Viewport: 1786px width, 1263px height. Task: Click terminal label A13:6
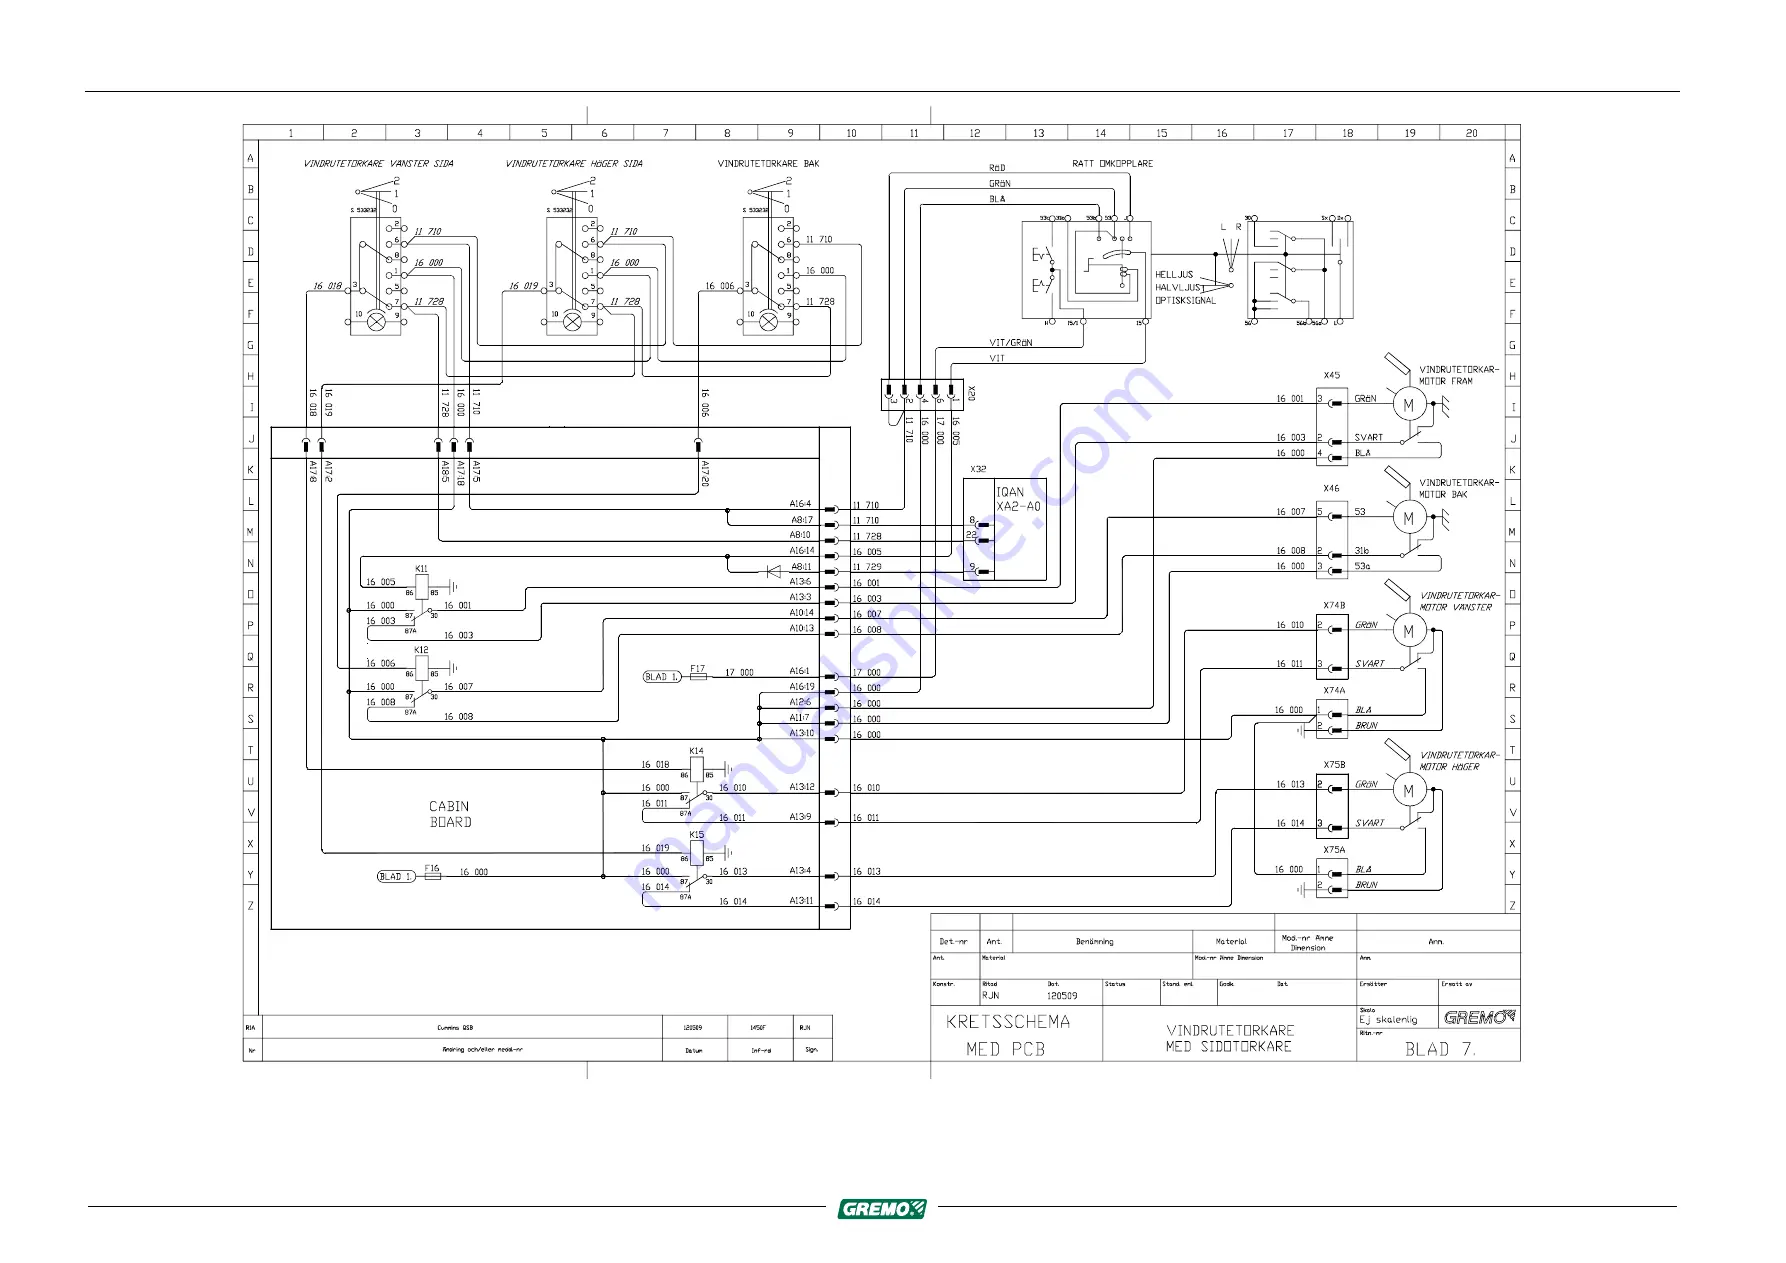[x=801, y=582]
